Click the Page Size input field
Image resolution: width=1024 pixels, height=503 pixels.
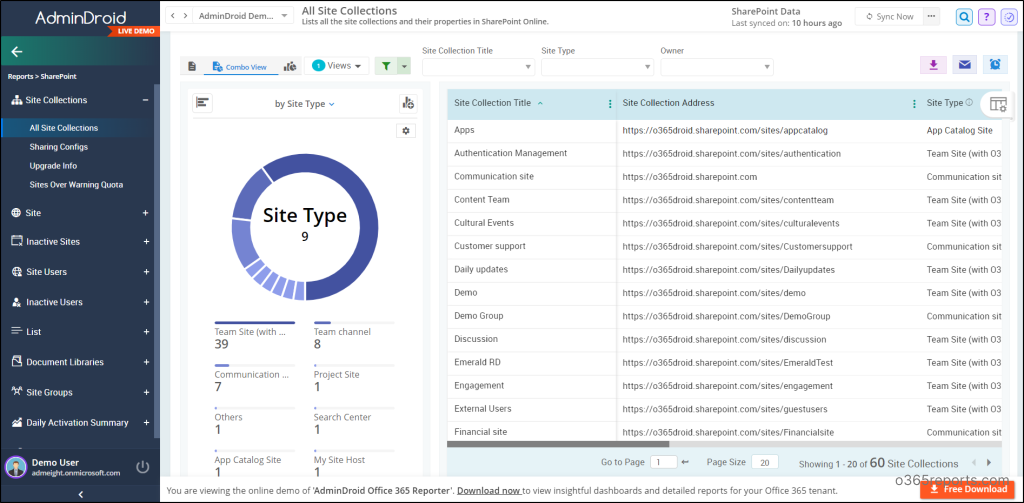coord(765,462)
